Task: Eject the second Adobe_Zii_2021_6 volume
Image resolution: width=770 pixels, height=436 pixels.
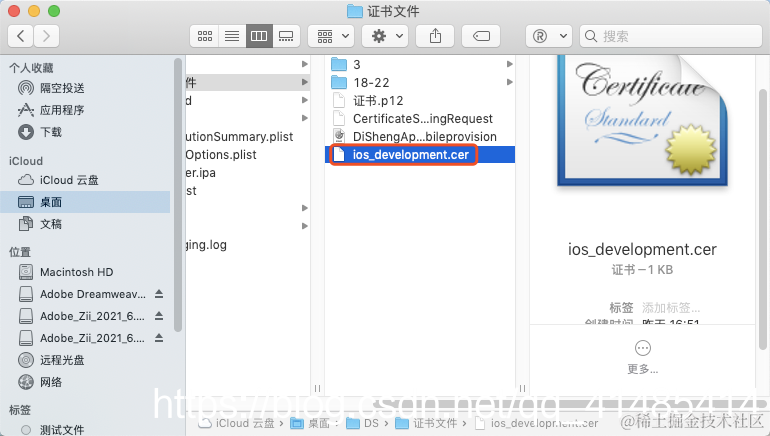Action: point(159,338)
